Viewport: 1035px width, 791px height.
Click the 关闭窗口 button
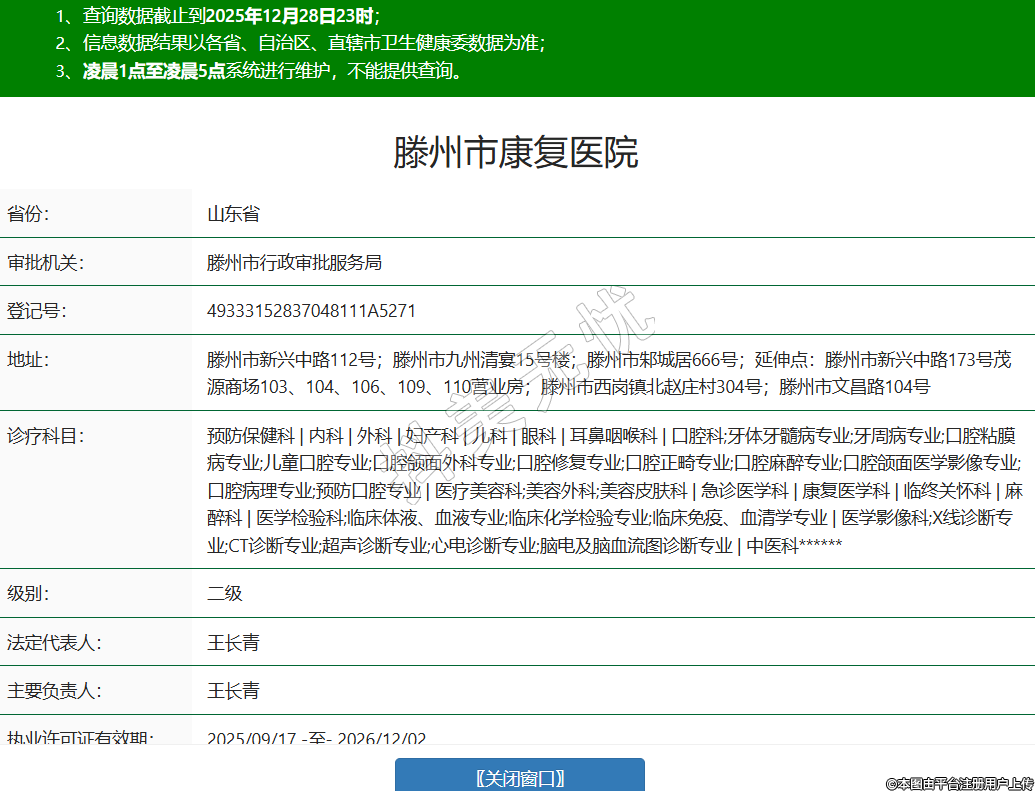[519, 777]
